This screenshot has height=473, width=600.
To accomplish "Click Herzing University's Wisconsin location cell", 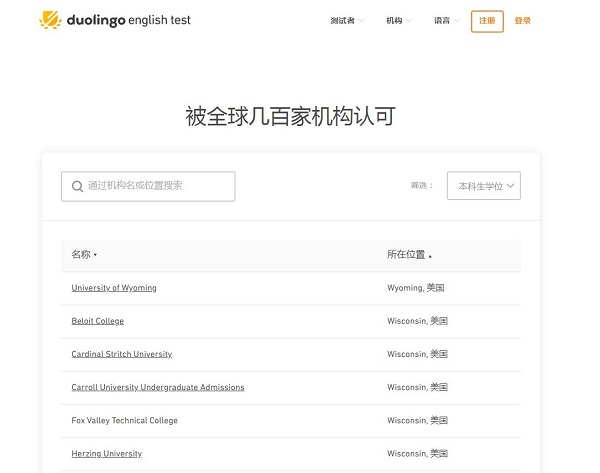I will point(417,453).
